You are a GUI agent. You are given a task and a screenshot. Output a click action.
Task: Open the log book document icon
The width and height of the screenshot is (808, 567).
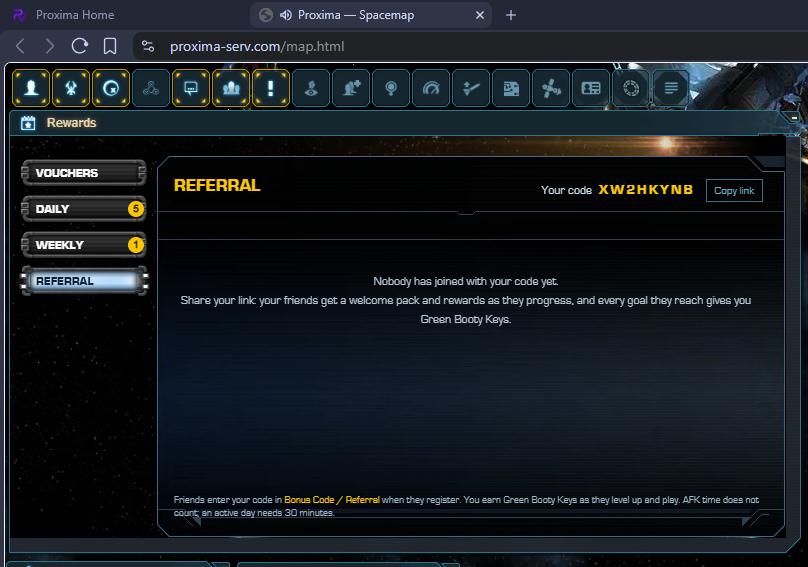click(511, 88)
